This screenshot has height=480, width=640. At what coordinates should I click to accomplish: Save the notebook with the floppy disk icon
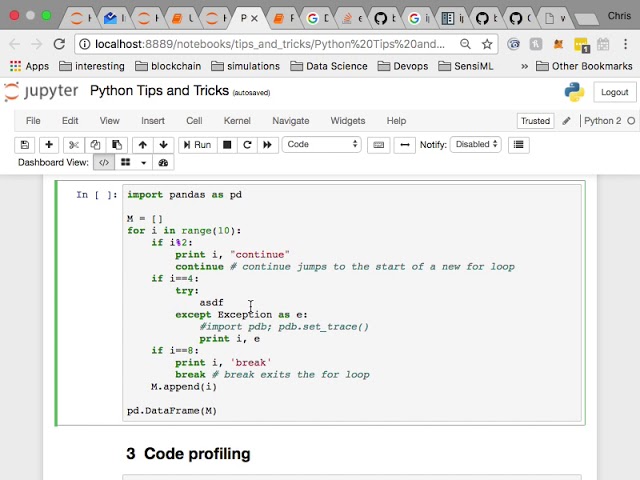[x=24, y=145]
